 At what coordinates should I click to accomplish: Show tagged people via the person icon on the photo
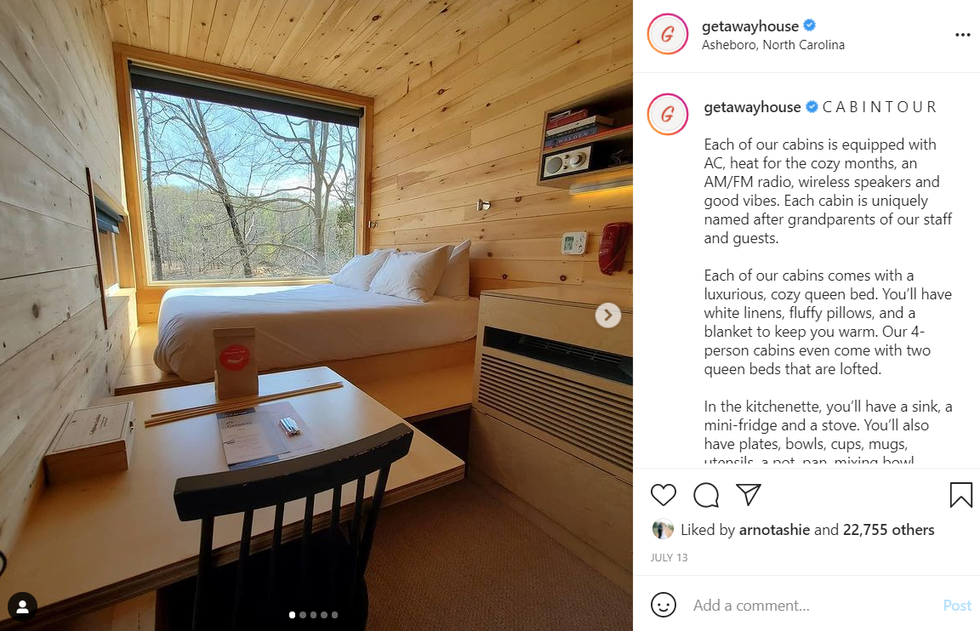(22, 607)
